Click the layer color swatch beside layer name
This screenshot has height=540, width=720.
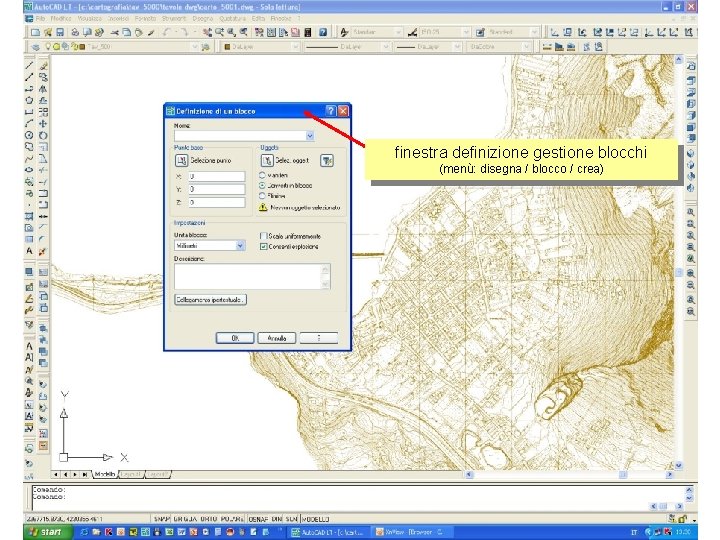click(82, 47)
